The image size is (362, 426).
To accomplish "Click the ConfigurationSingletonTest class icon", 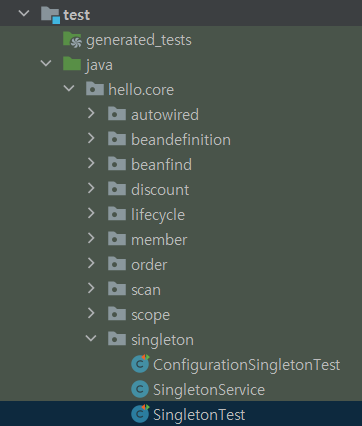I will [140, 364].
